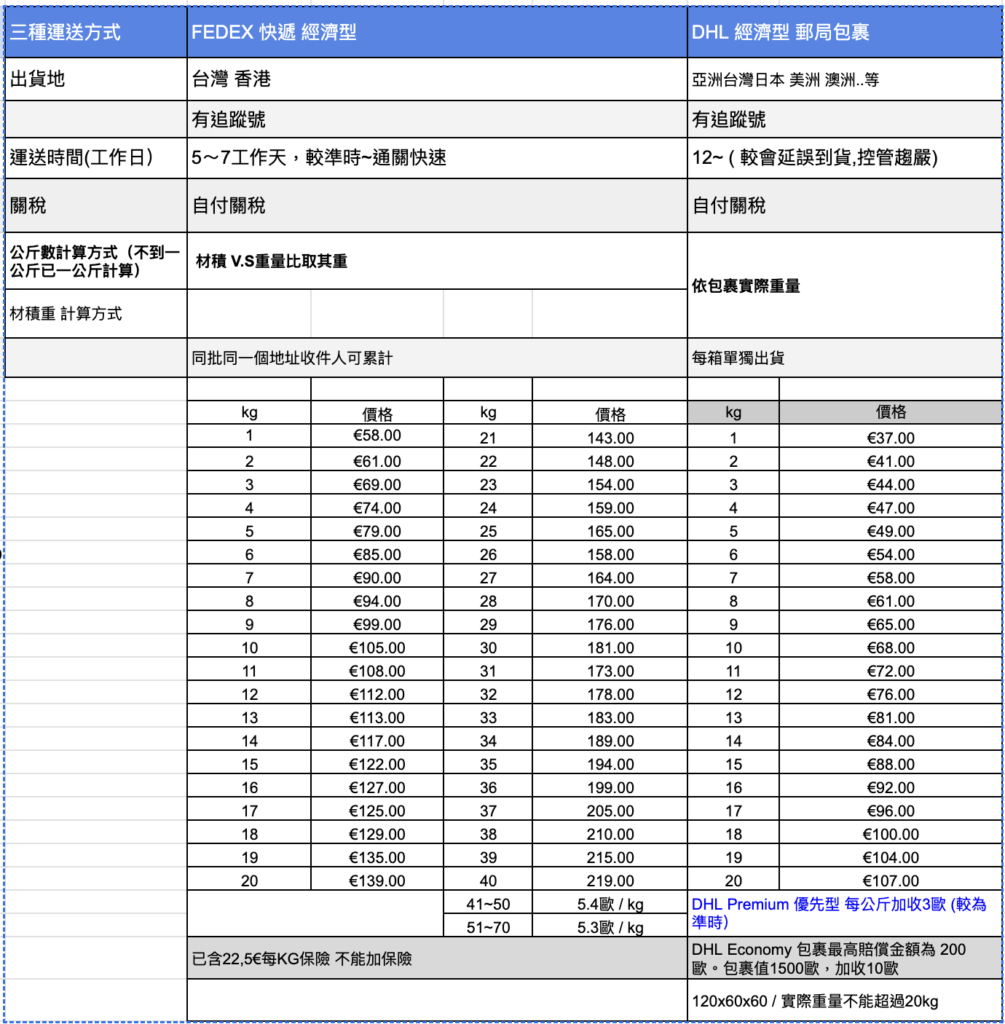This screenshot has height=1024, width=1005.
Task: Click the price cell "176.00"
Action: tap(610, 624)
